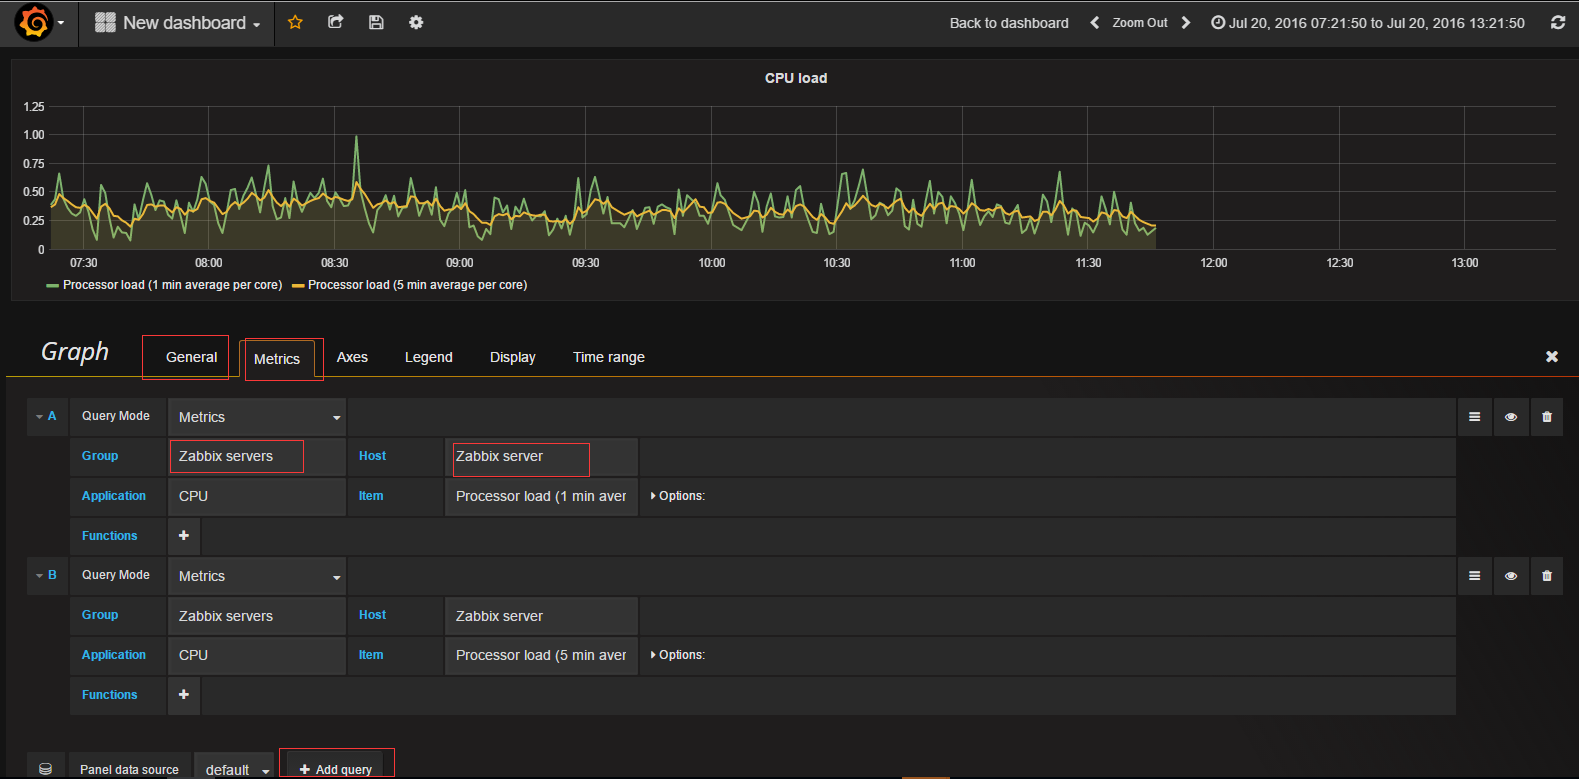Screen dimensions: 1579x779
Task: Collapse query A row
Action: tap(47, 416)
